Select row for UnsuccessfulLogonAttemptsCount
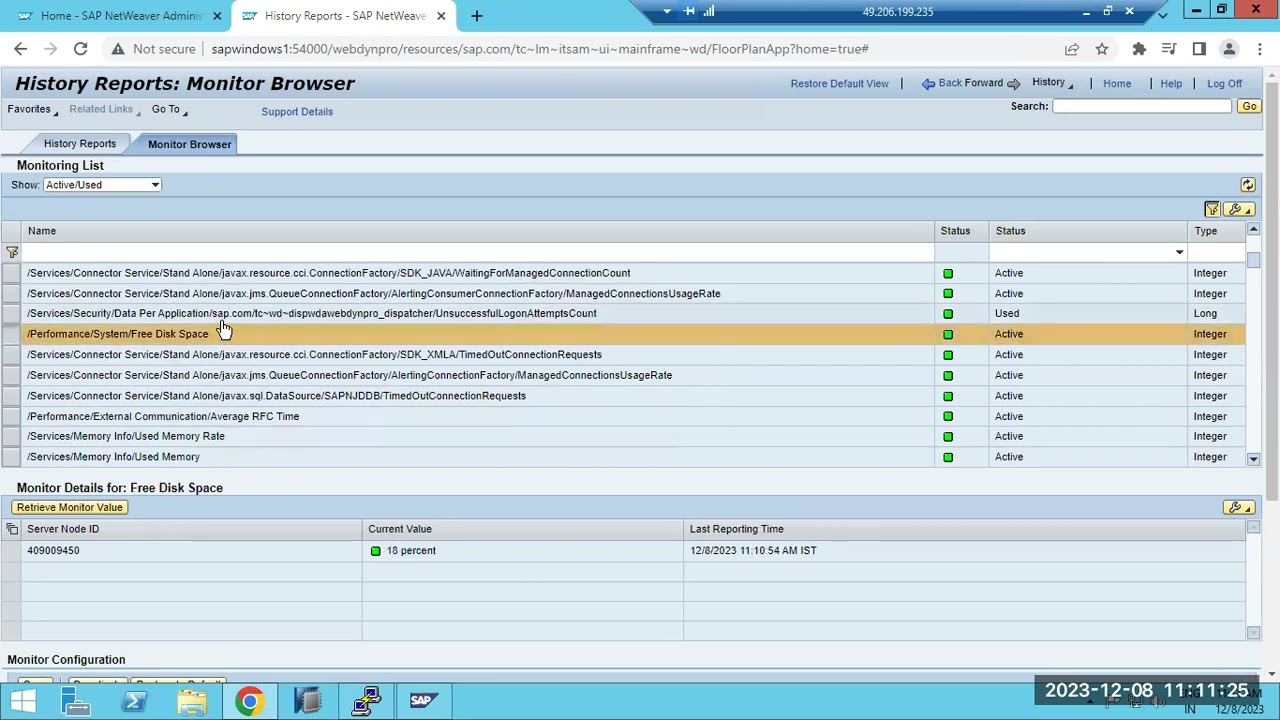Screen dimensions: 1280x720 pyautogui.click(x=10, y=314)
